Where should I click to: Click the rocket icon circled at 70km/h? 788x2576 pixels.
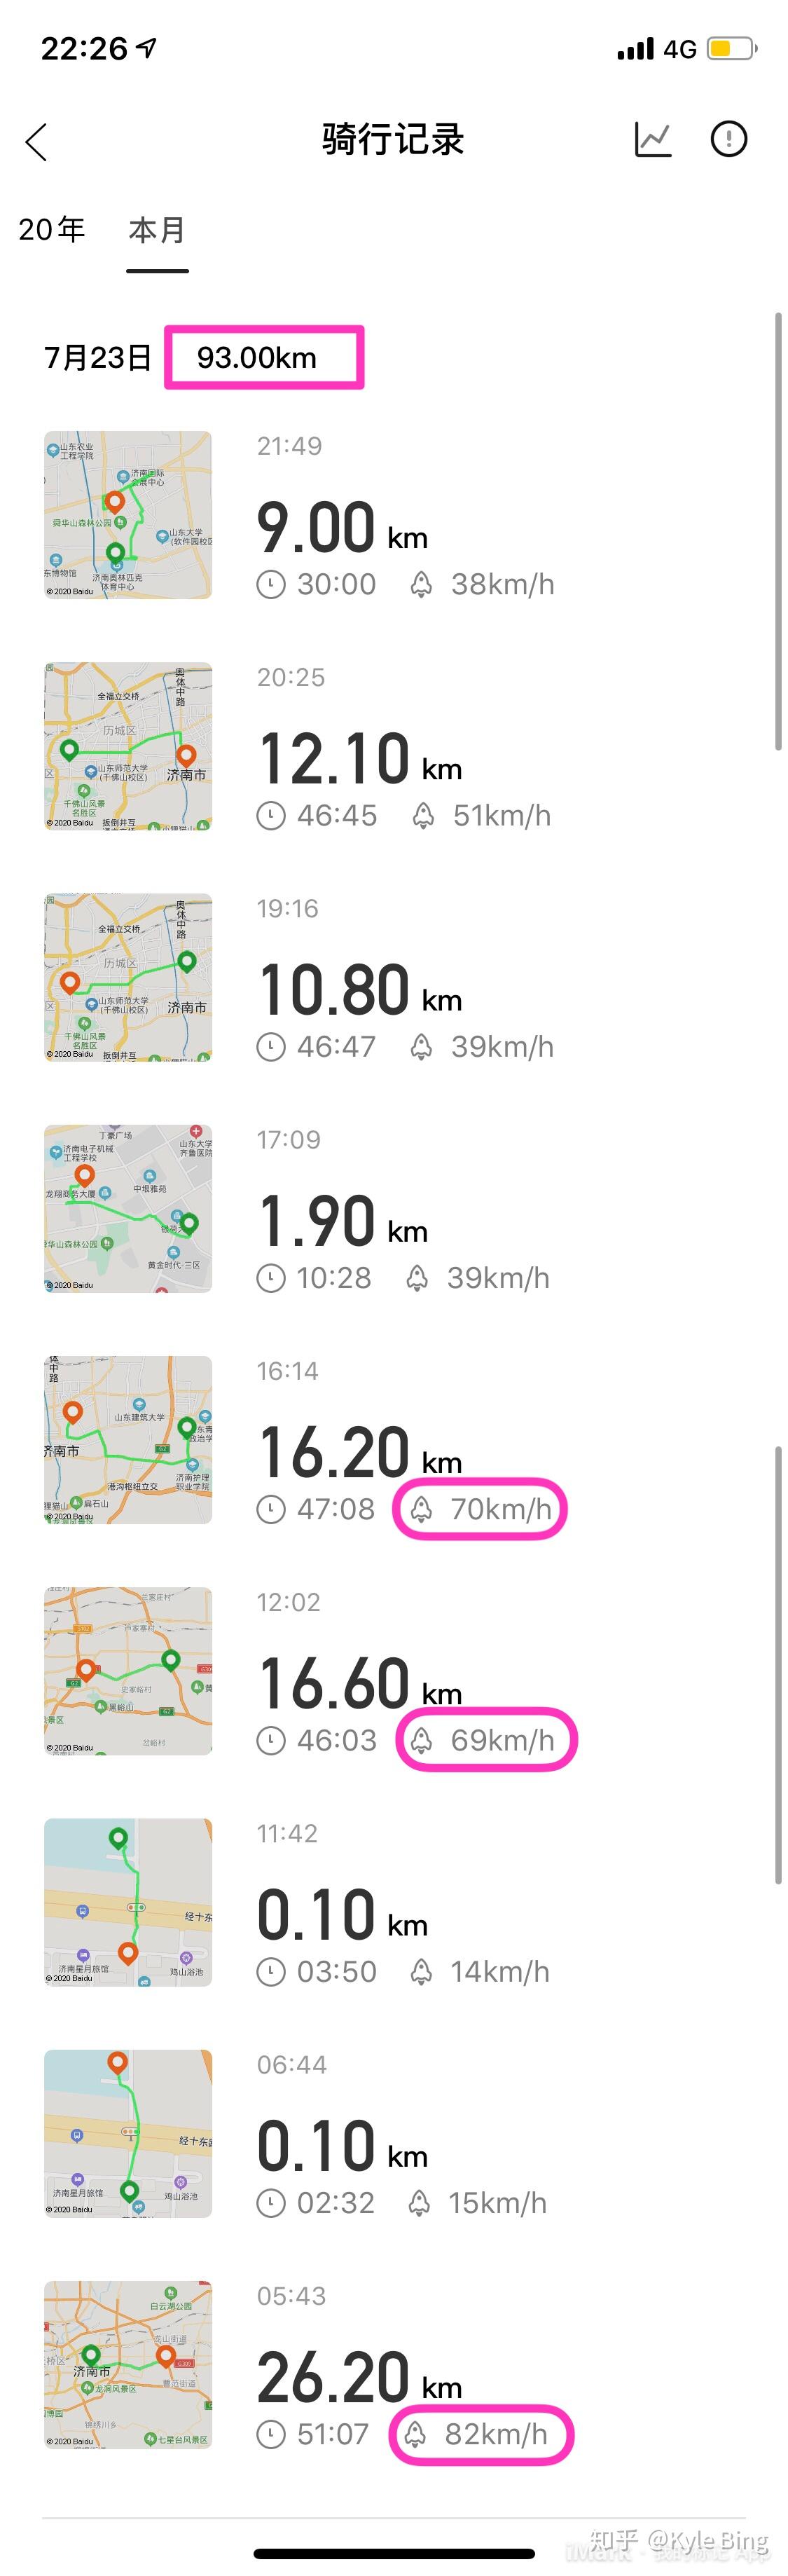420,1510
